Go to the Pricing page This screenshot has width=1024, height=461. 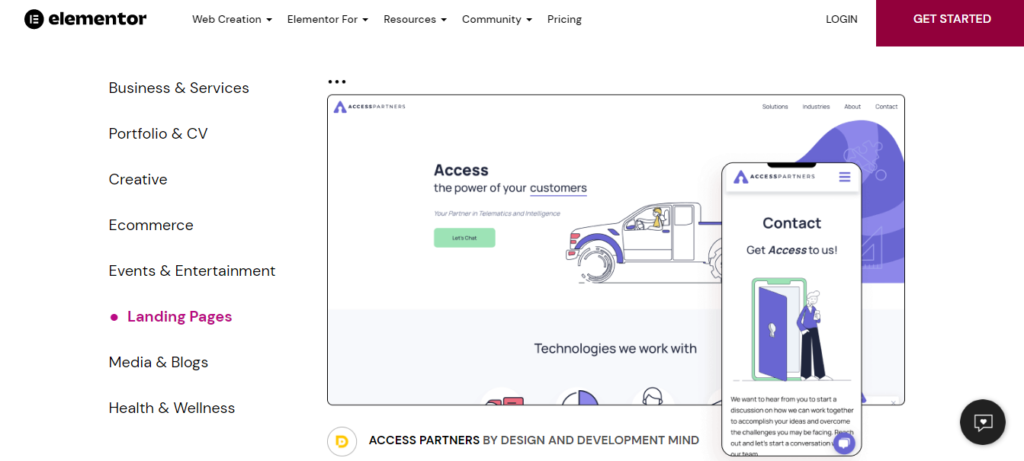564,19
